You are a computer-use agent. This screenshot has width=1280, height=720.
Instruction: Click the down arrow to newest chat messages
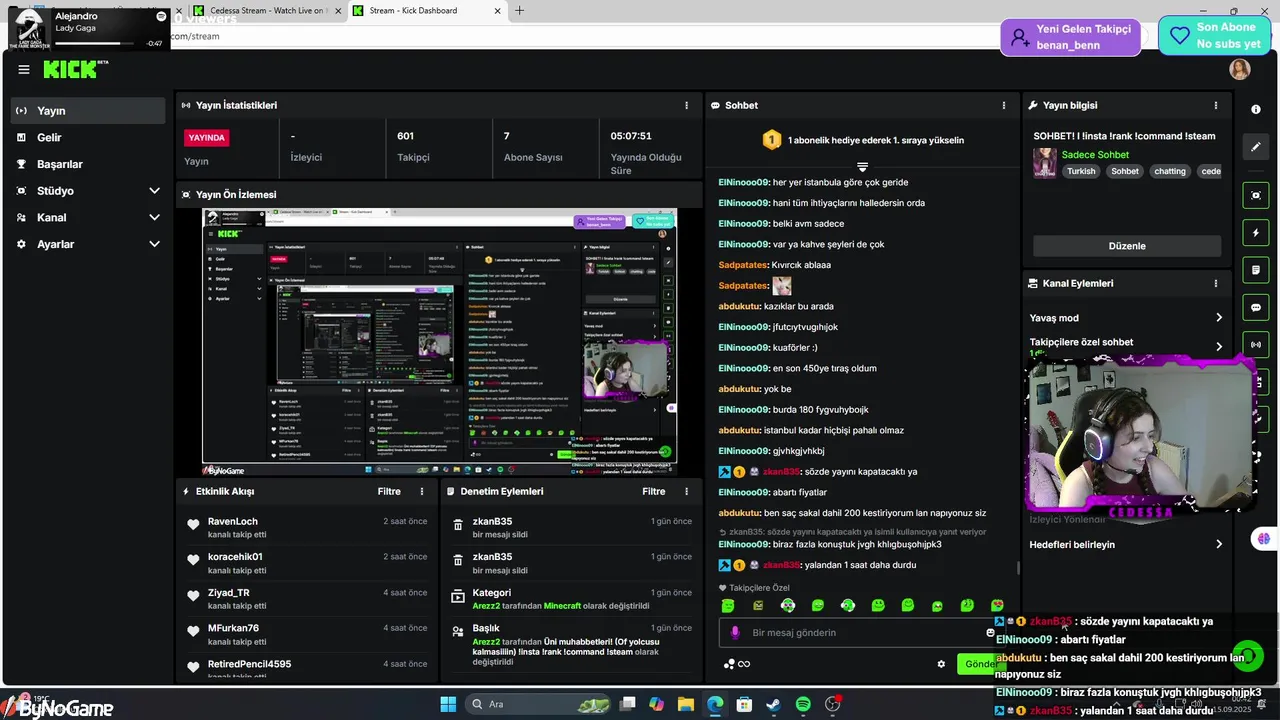pyautogui.click(x=862, y=166)
